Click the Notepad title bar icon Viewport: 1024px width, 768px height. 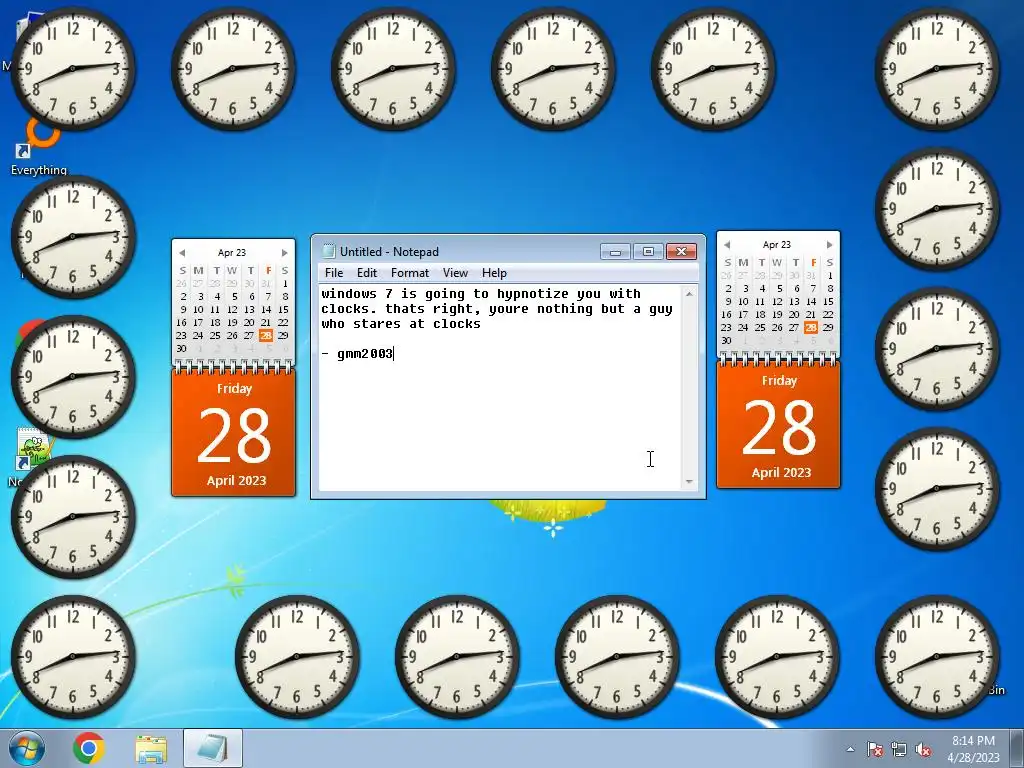click(329, 251)
